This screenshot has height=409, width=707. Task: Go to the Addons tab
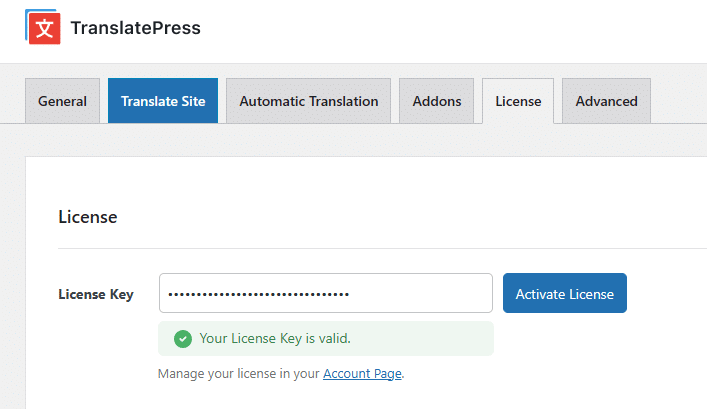pyautogui.click(x=436, y=101)
